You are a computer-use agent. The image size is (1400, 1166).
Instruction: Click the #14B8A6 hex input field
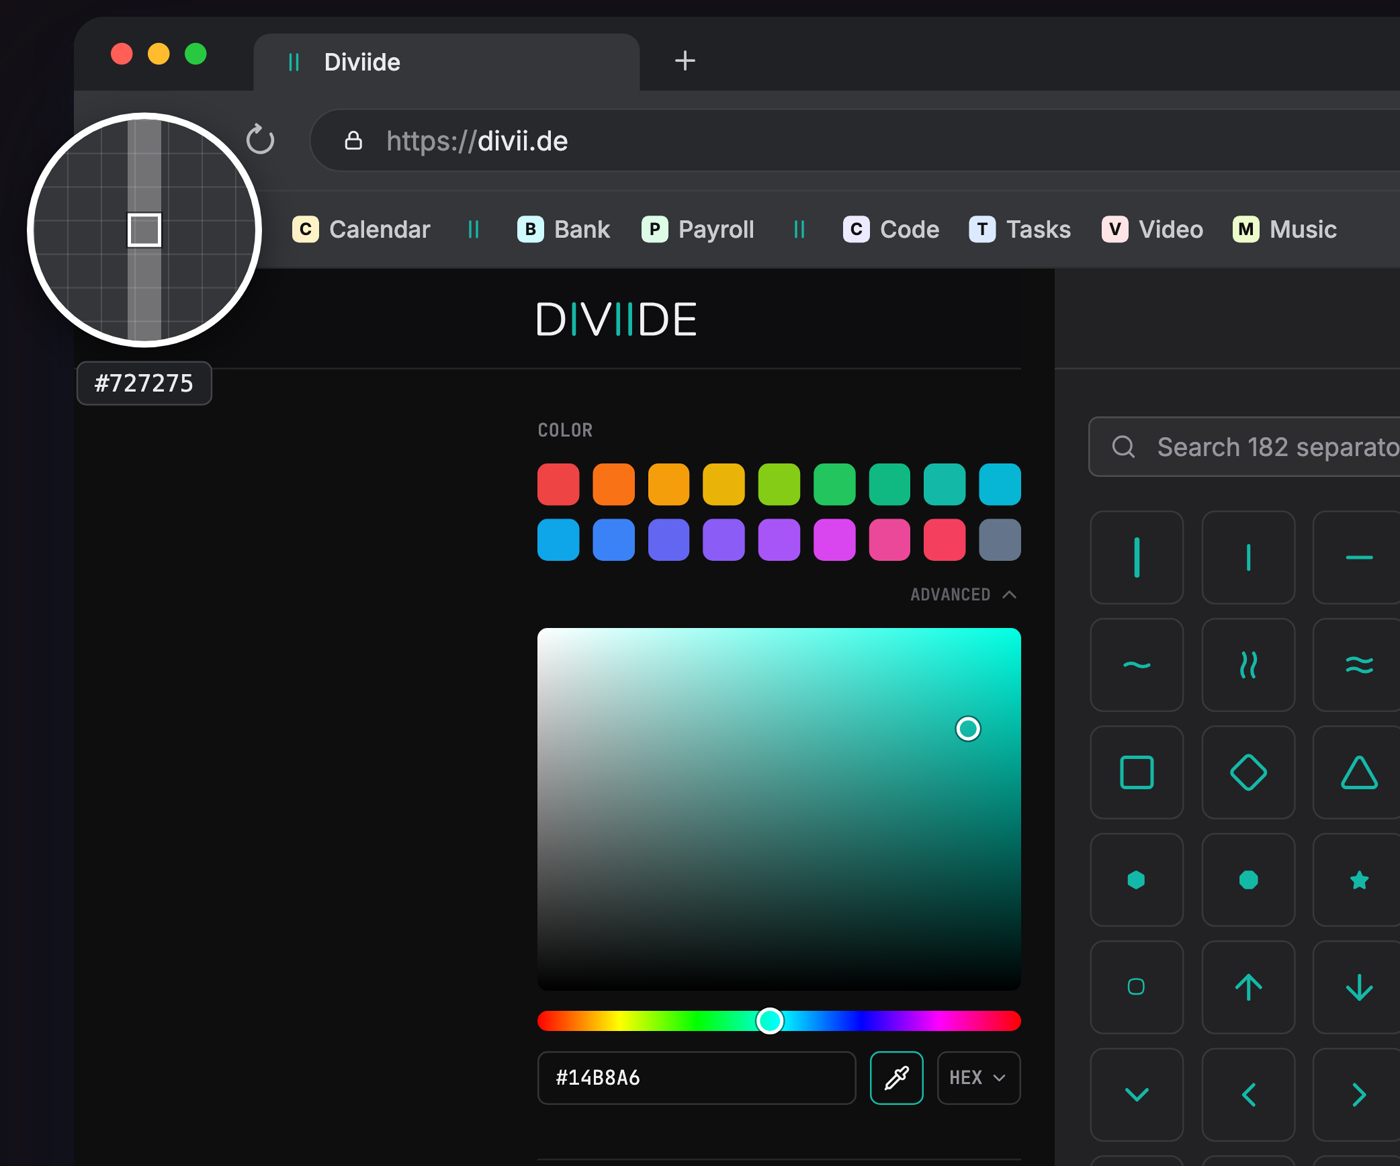697,1078
